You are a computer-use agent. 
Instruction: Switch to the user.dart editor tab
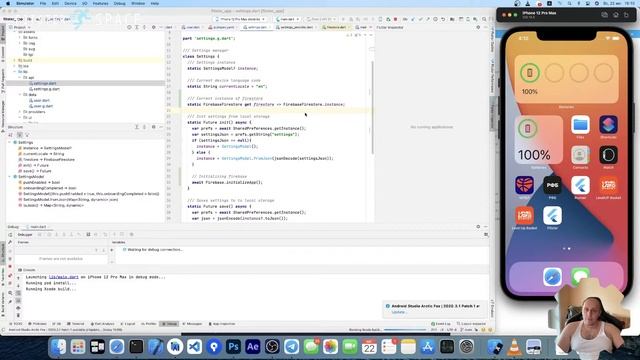pos(192,27)
